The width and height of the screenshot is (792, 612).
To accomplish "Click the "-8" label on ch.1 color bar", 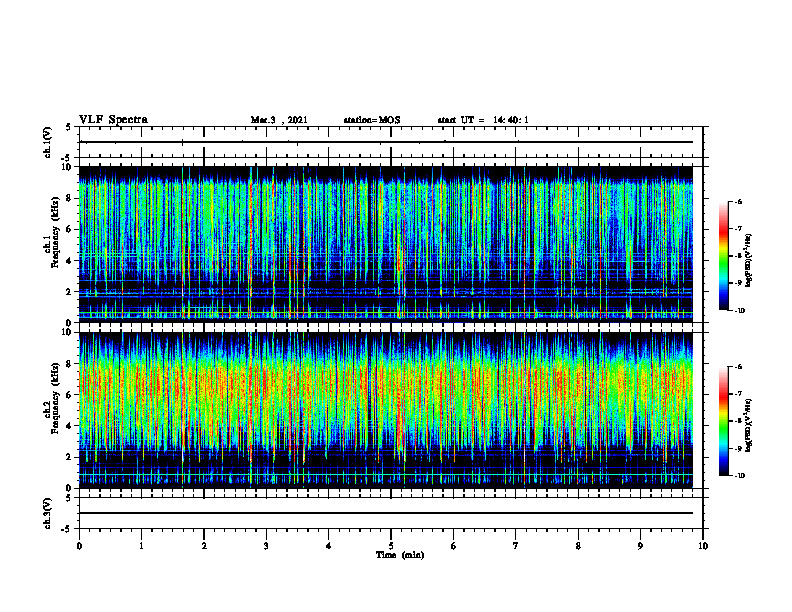I will (738, 256).
